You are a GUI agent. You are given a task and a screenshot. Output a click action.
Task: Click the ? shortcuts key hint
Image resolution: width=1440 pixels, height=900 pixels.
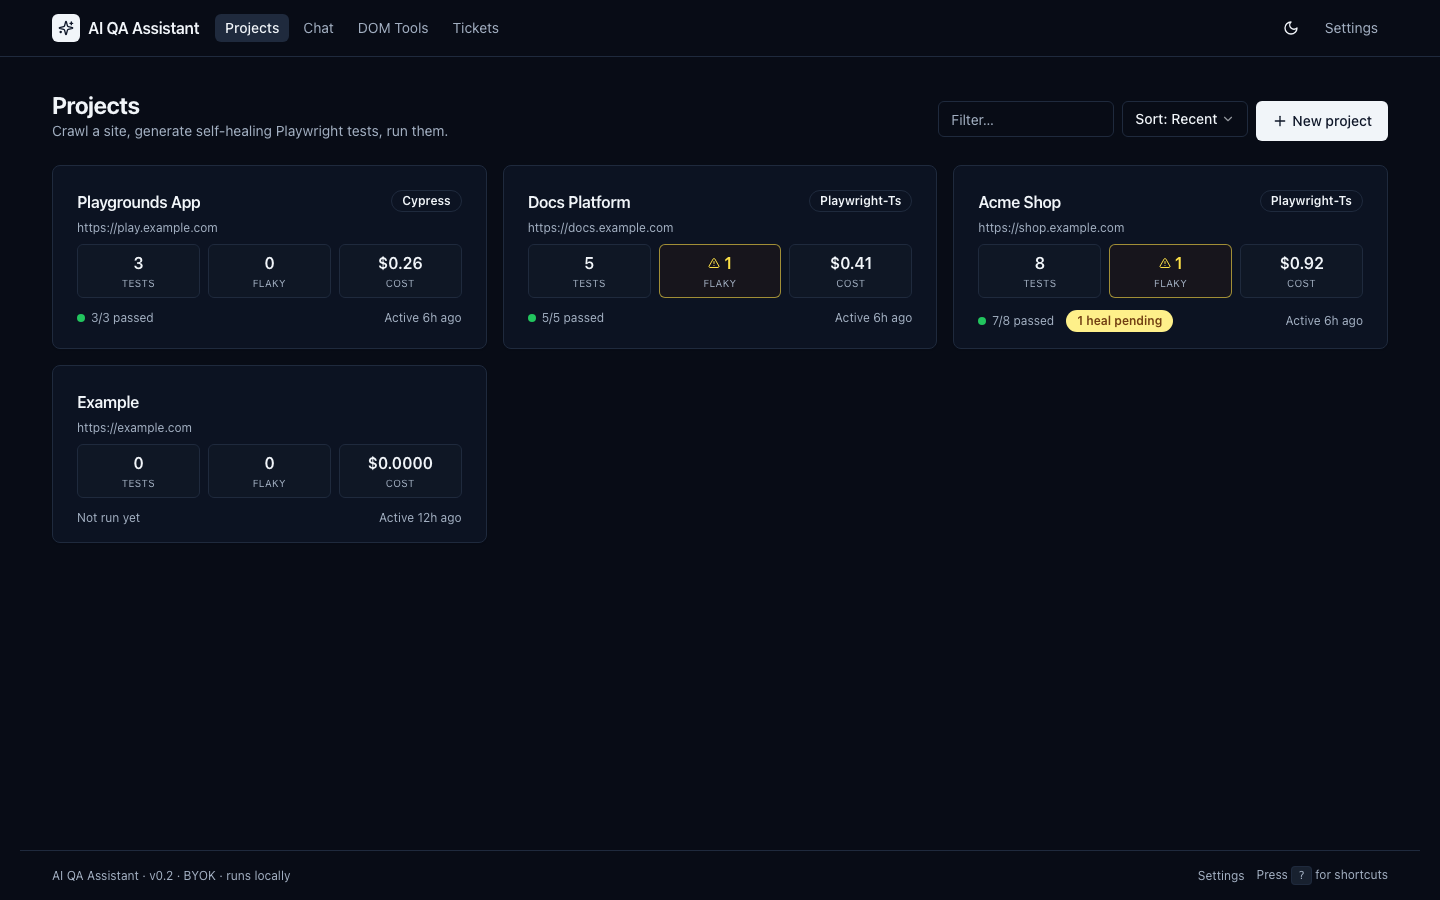pyautogui.click(x=1301, y=875)
